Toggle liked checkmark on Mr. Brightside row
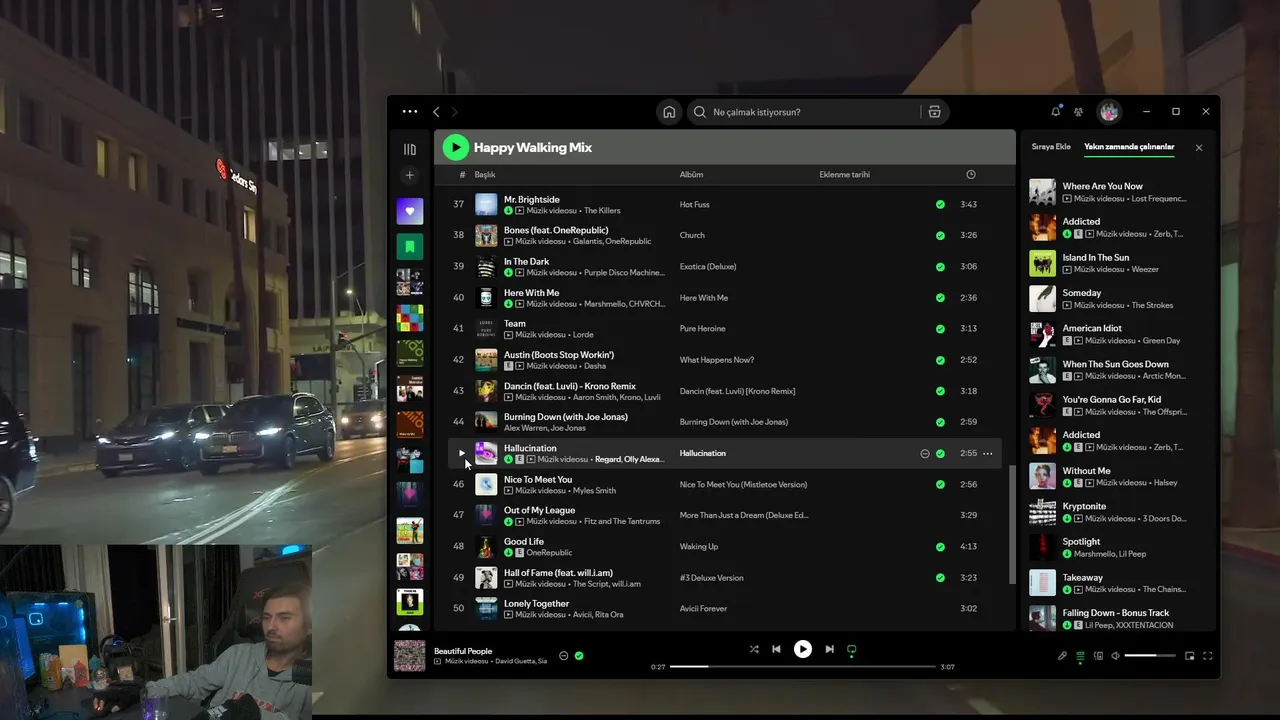The image size is (1280, 720). (940, 205)
